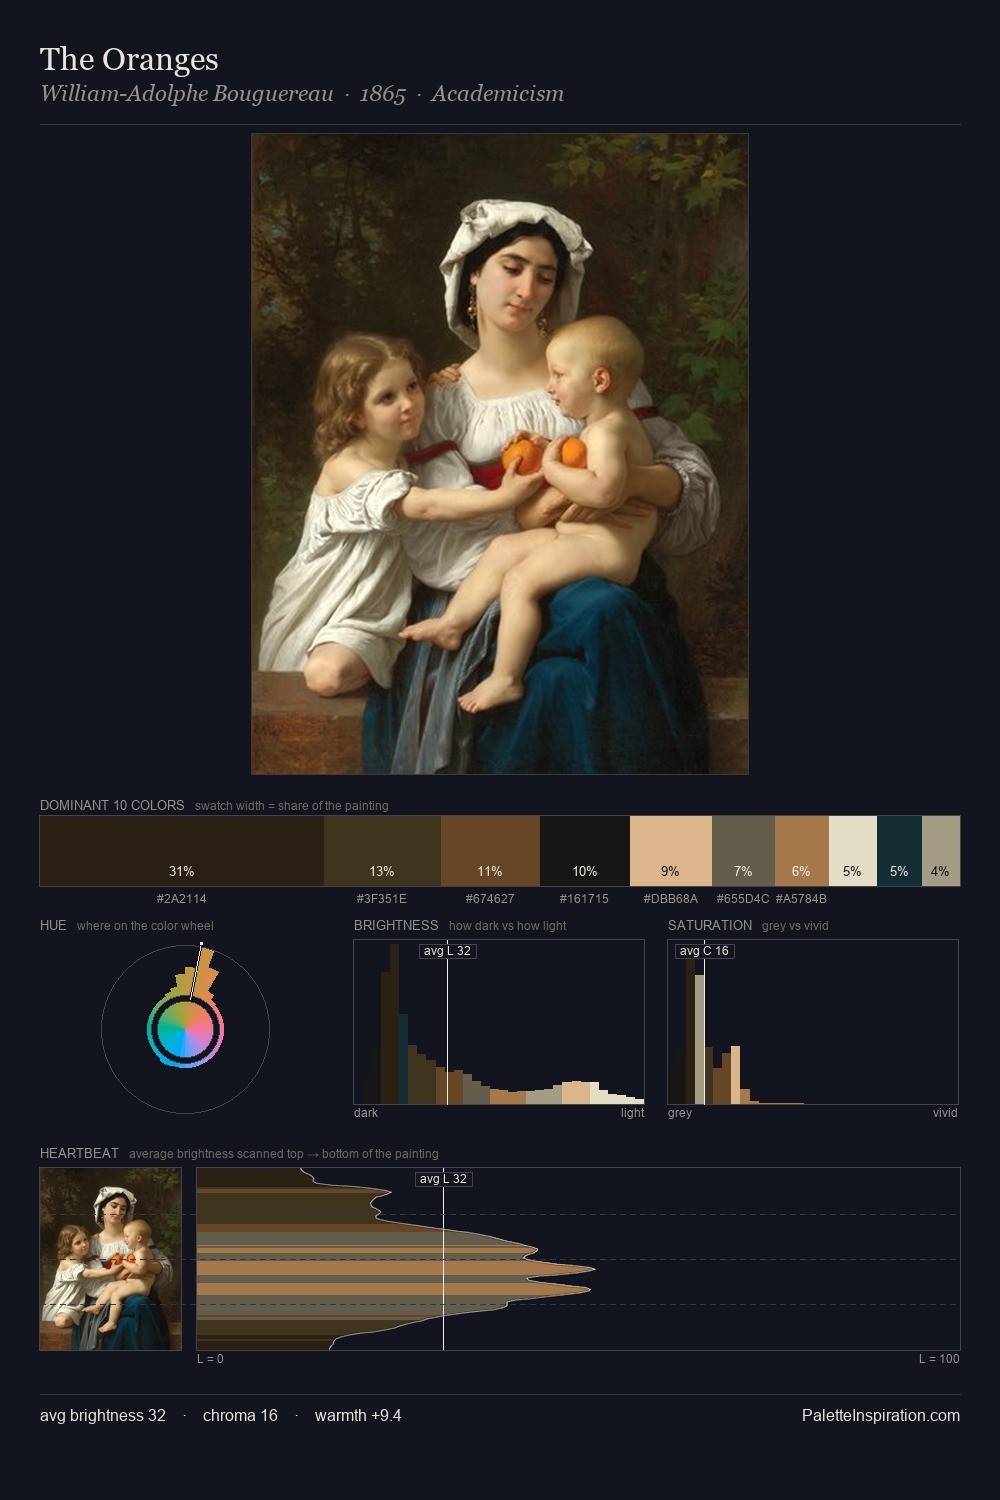Click the 'SATURATION' section heading
Image resolution: width=1000 pixels, height=1500 pixels.
(x=710, y=925)
